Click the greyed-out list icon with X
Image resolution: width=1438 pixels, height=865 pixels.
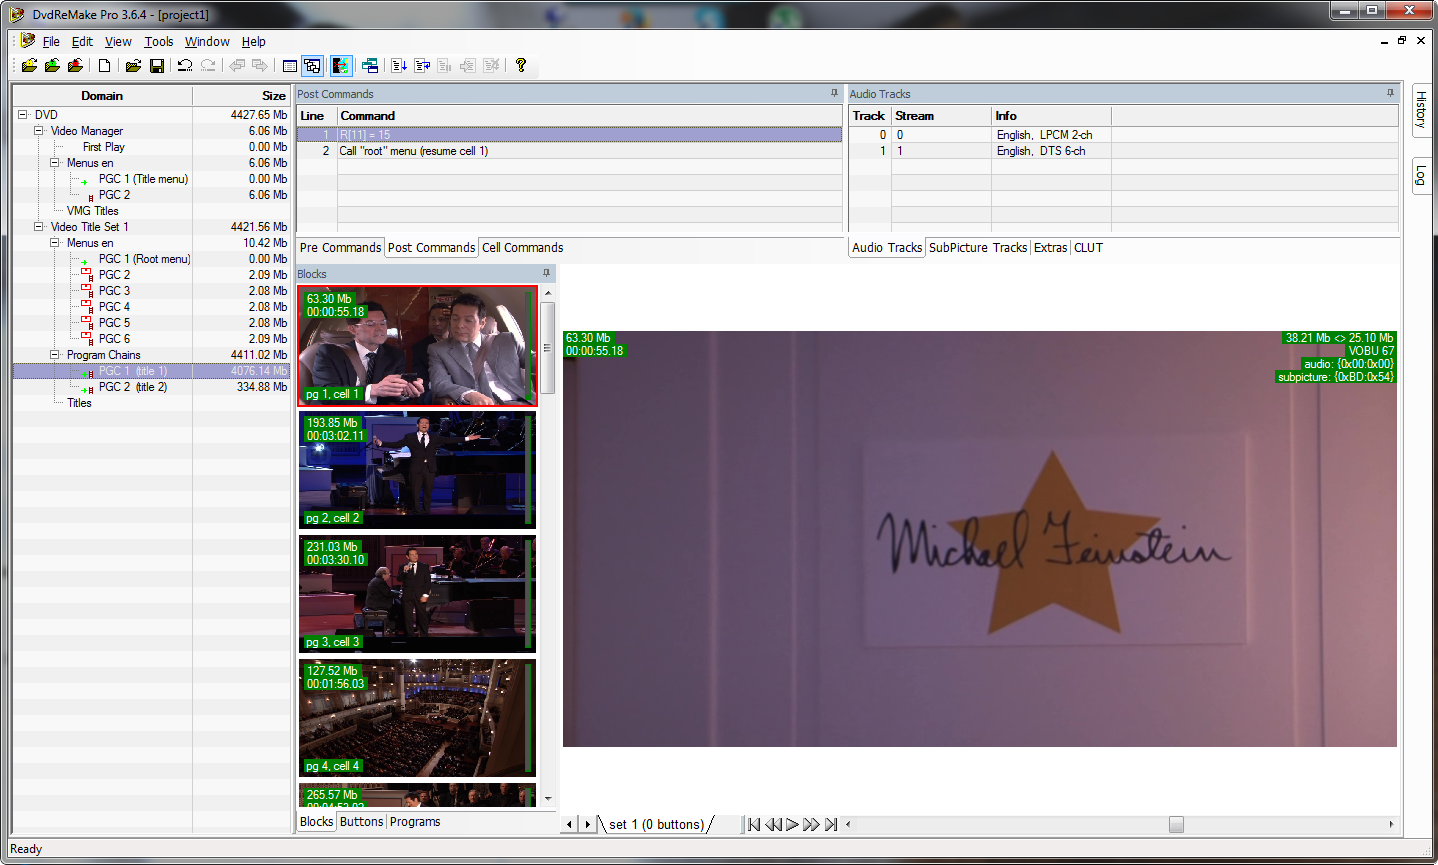[x=491, y=65]
